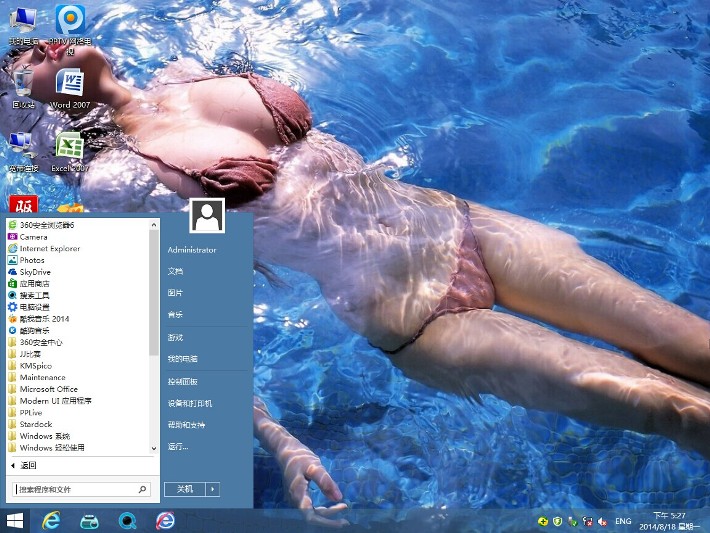Click the Windows Start button on taskbar

pyautogui.click(x=14, y=521)
